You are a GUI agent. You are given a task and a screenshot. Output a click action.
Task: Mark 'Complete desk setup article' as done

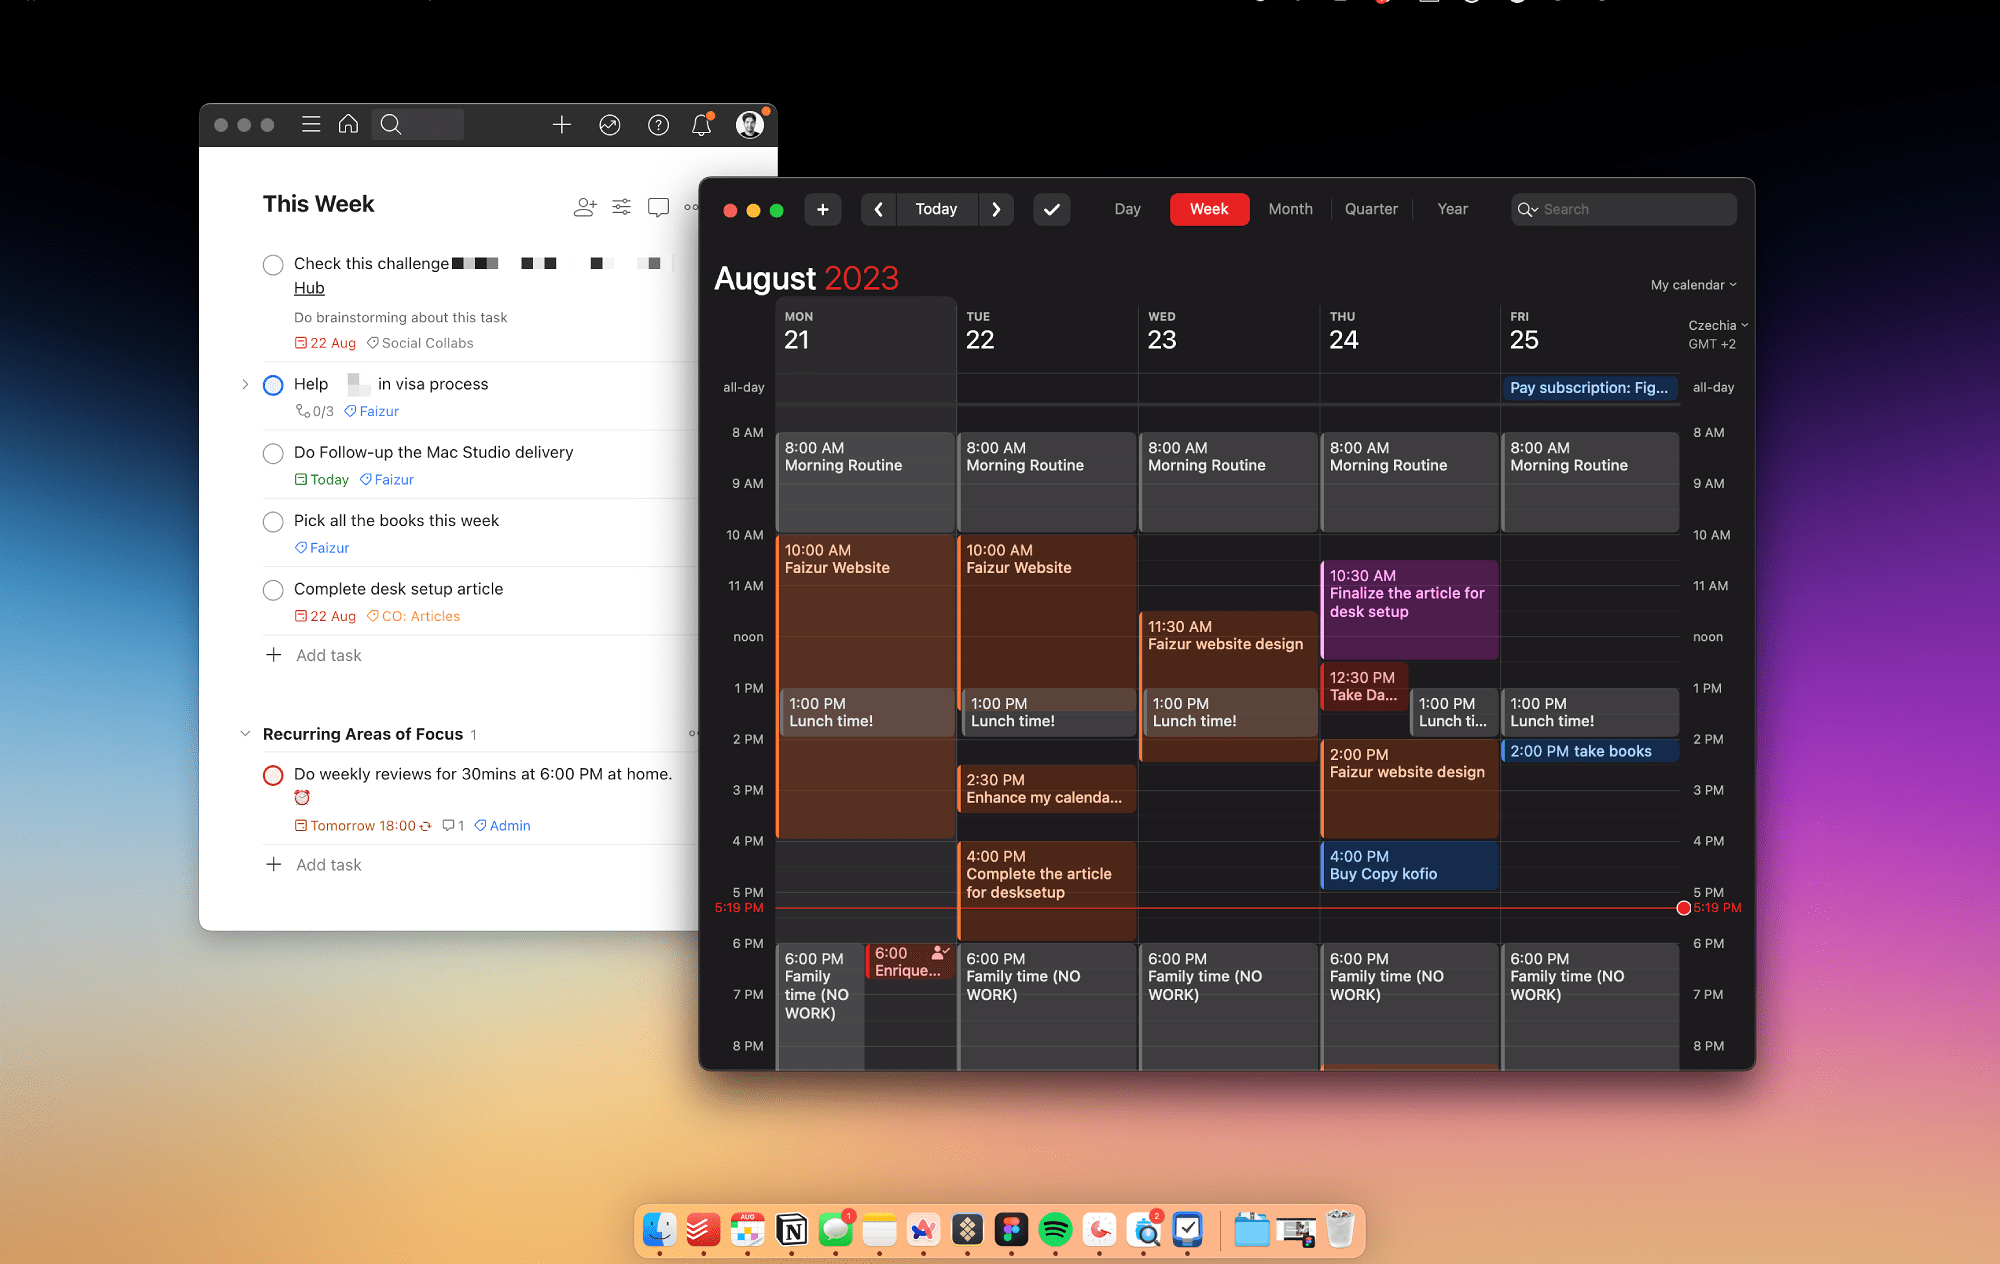(x=273, y=590)
